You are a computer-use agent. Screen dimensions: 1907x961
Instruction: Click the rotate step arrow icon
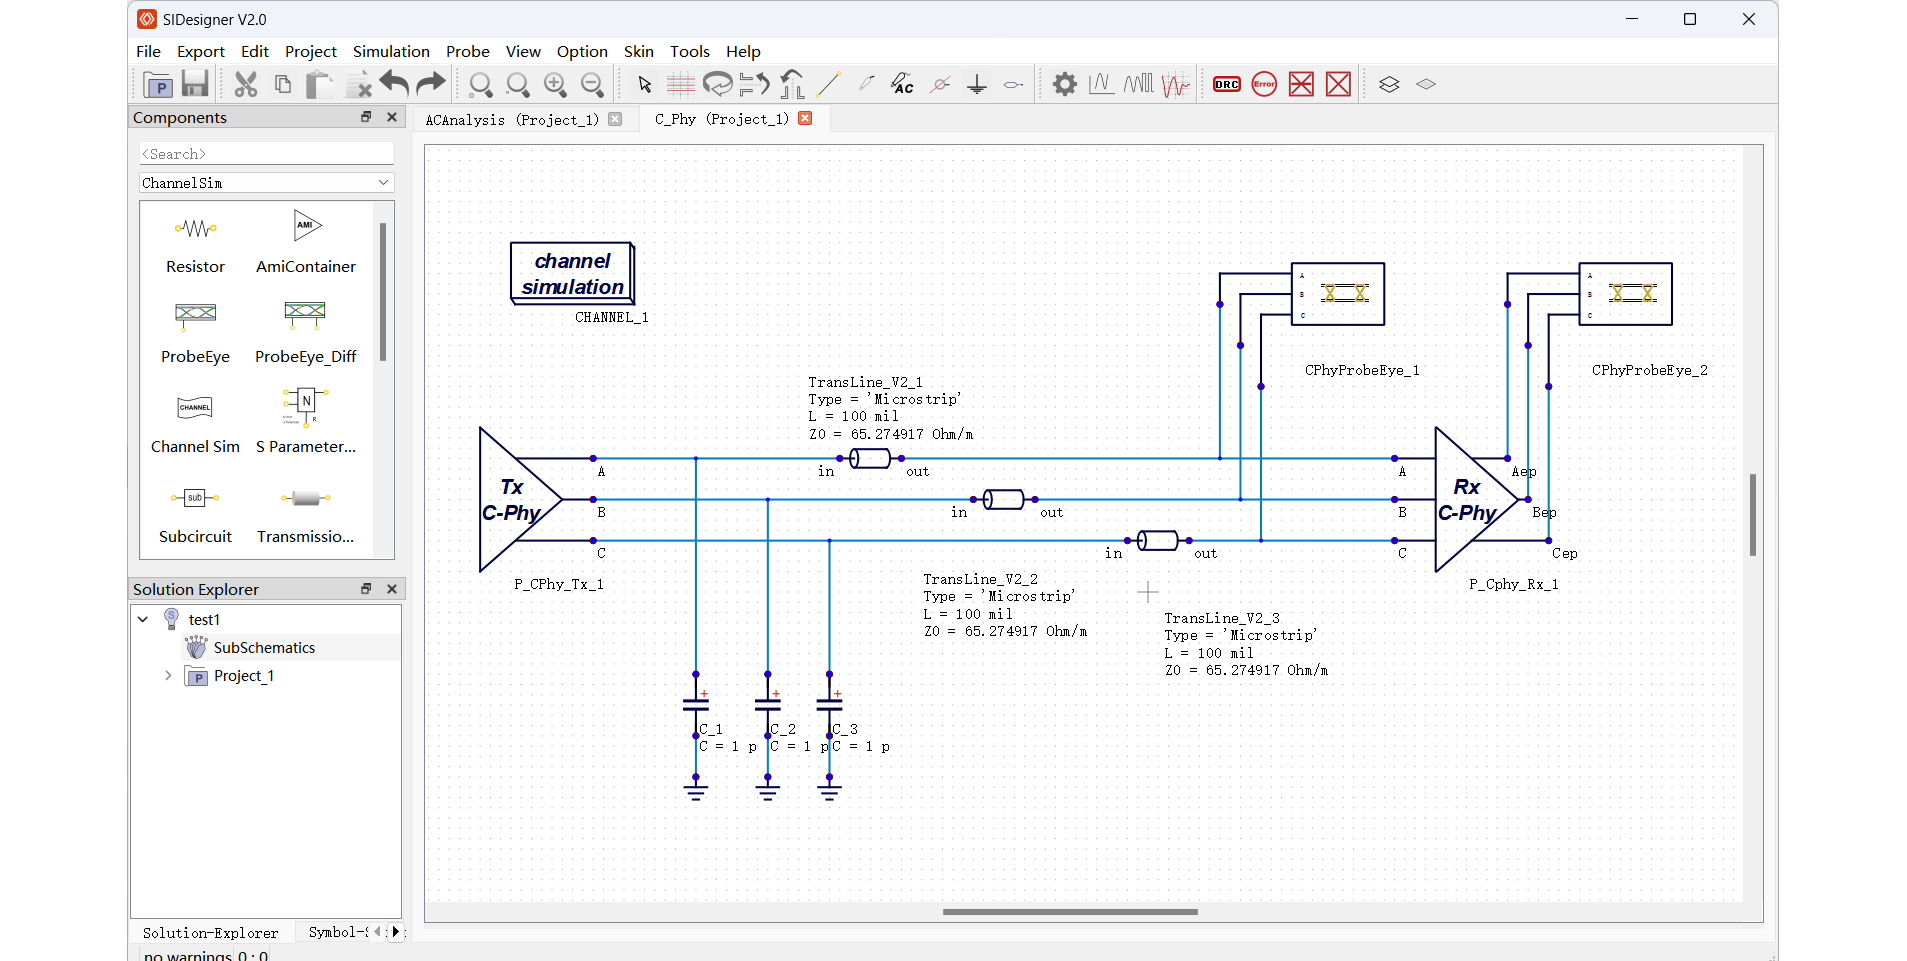(x=792, y=85)
